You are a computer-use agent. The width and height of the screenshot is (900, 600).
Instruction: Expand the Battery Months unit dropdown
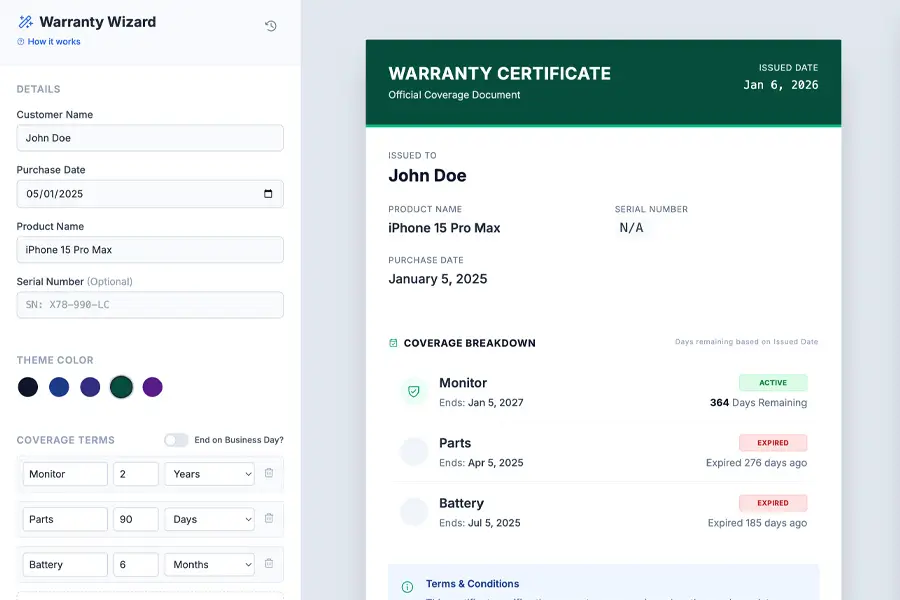pyautogui.click(x=209, y=565)
